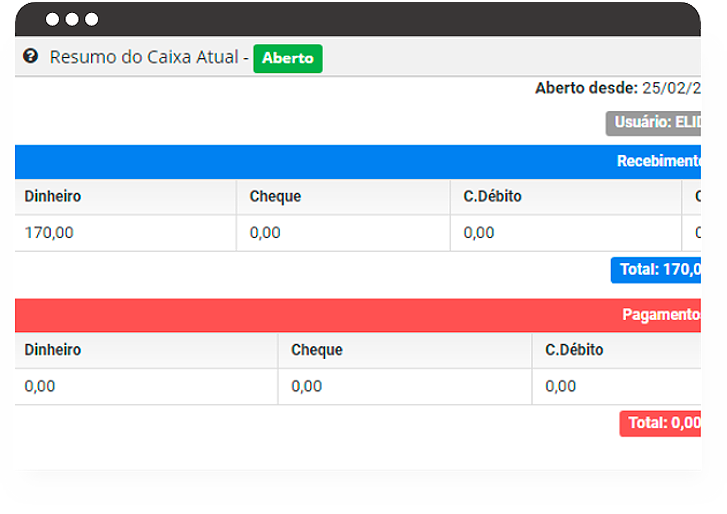The image size is (727, 514).
Task: Select the Cheque 0,00 value in Pagamentos
Action: click(x=307, y=386)
